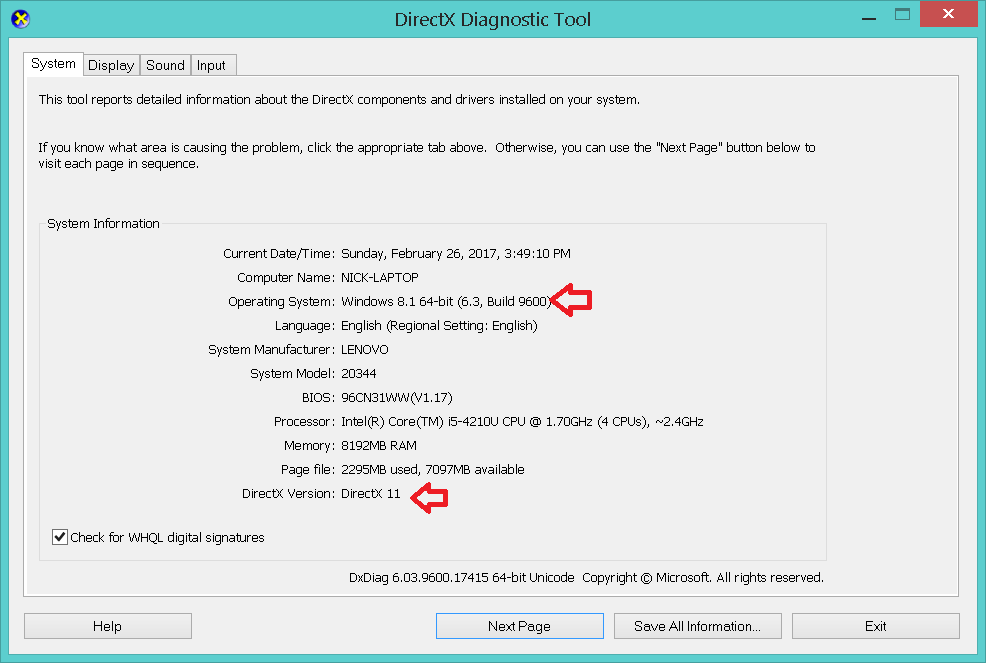Click the BIOS field label
The height and width of the screenshot is (663, 986).
coord(318,398)
